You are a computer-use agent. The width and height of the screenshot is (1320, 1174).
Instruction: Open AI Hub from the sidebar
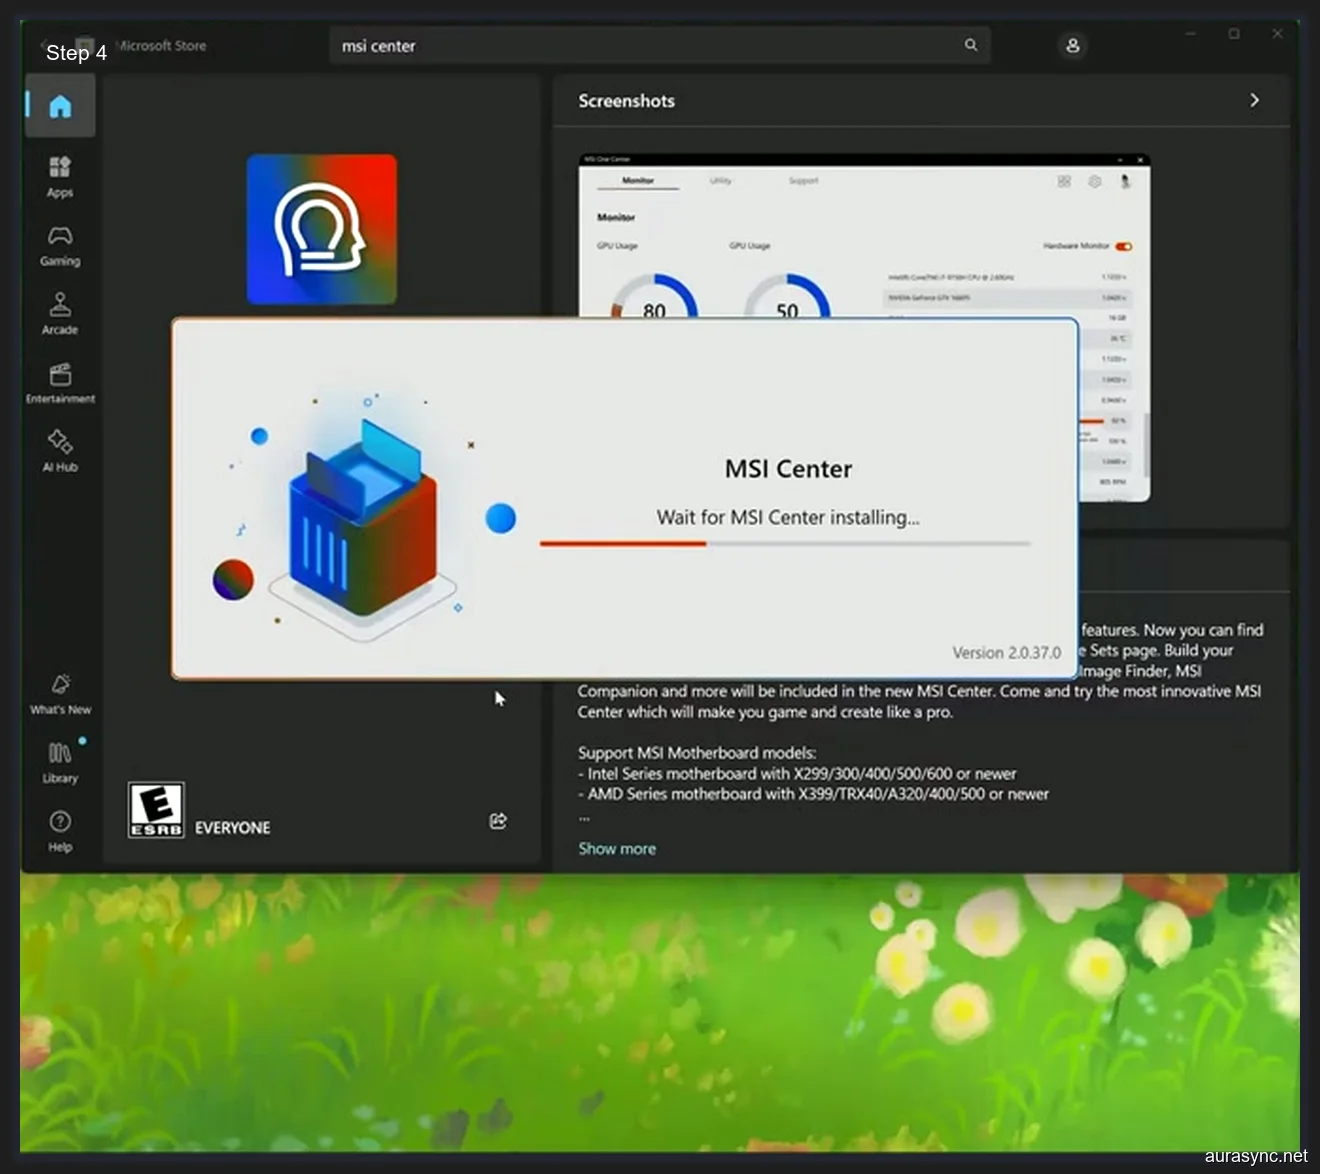(x=59, y=449)
